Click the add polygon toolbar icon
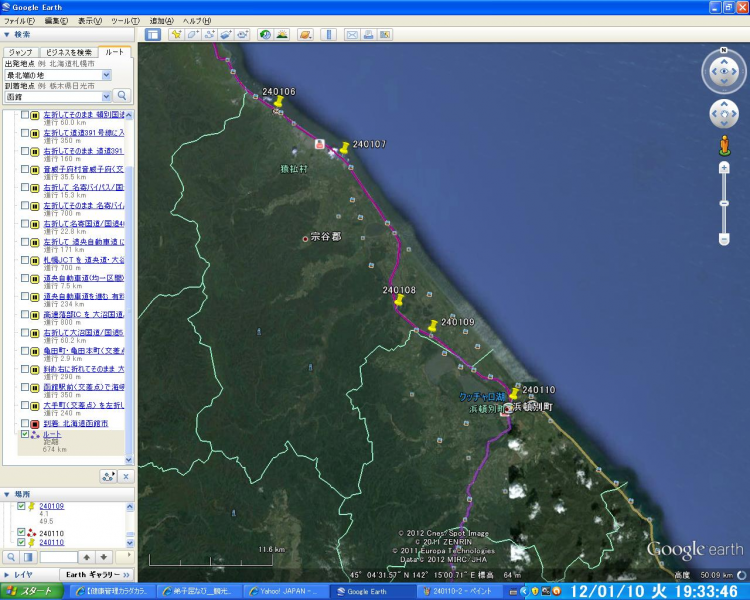 coord(193,34)
